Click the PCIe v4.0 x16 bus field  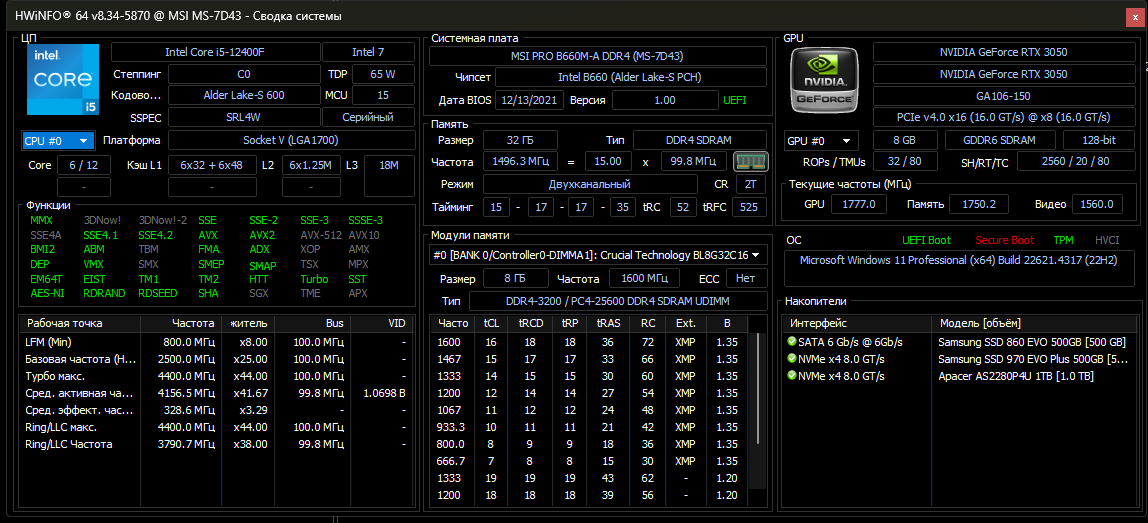coord(1003,117)
